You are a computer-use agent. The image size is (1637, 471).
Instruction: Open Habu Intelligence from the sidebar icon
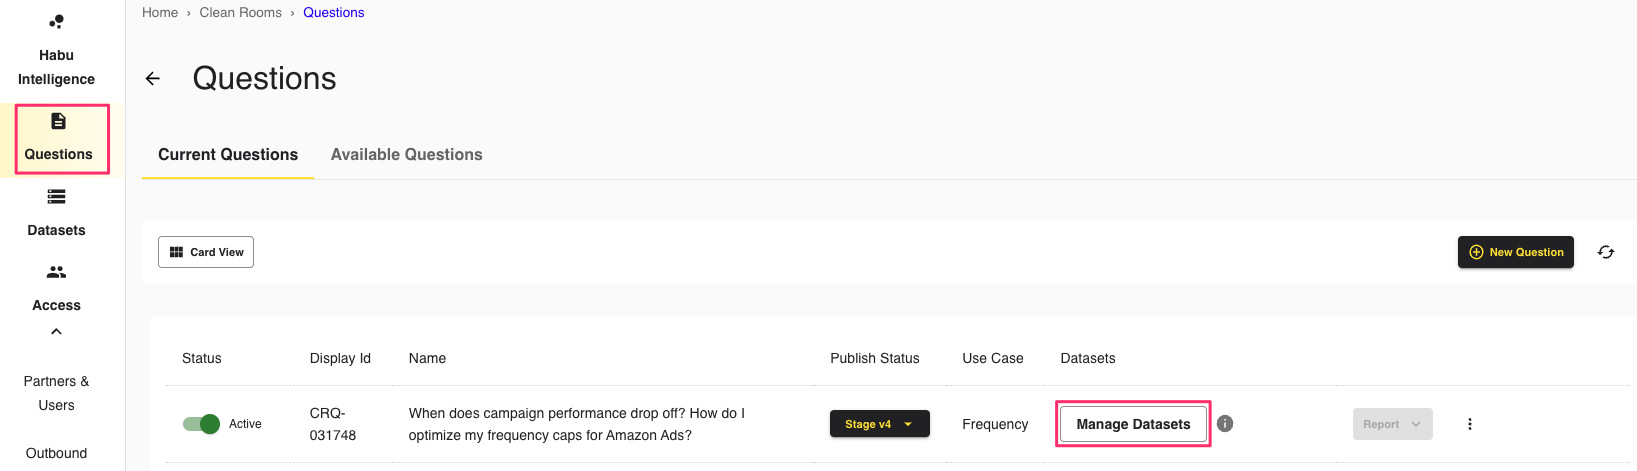(57, 21)
